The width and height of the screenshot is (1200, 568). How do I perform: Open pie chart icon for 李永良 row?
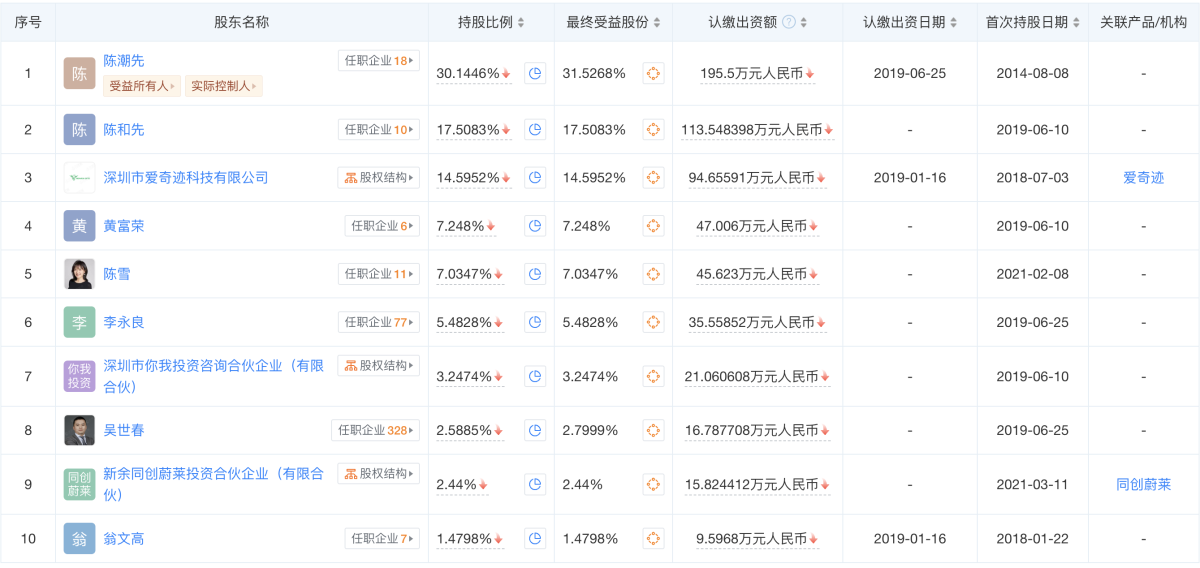click(x=535, y=322)
